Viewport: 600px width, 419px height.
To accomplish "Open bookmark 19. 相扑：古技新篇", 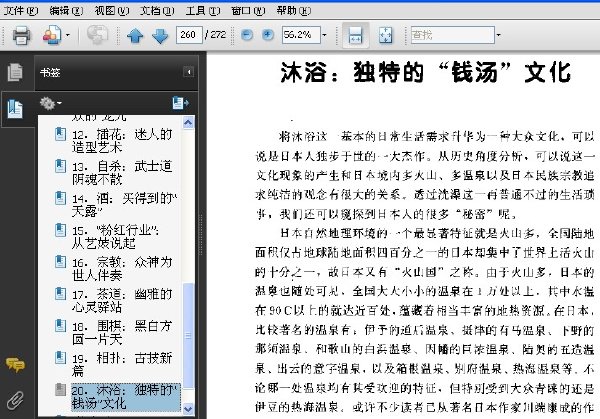I will (122, 364).
